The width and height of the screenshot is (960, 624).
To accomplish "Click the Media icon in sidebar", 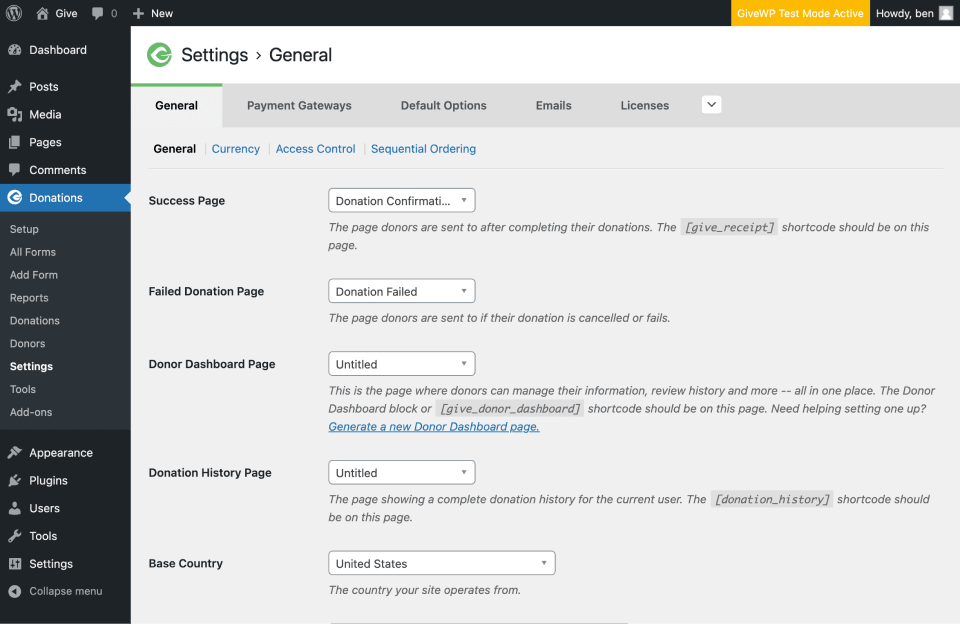I will pos(15,115).
